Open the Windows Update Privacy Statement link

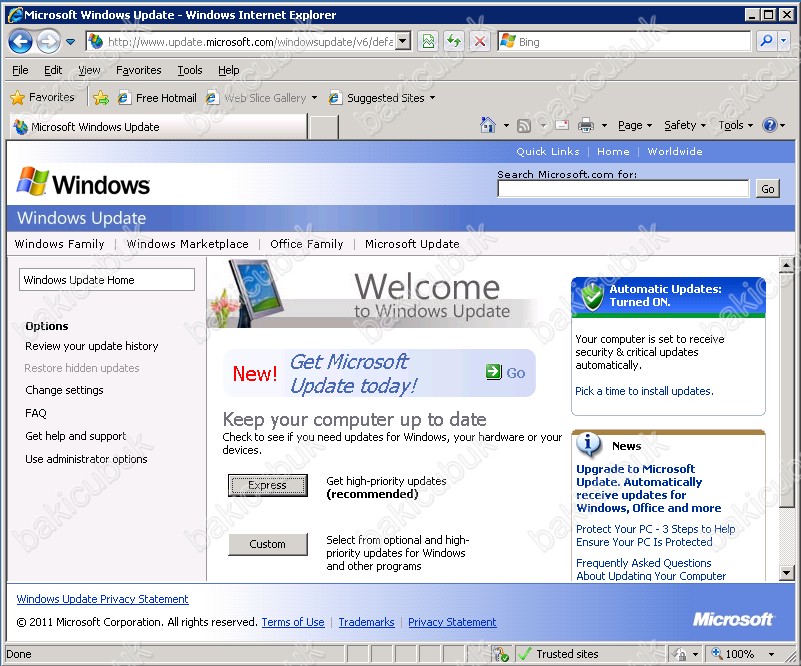click(x=103, y=599)
